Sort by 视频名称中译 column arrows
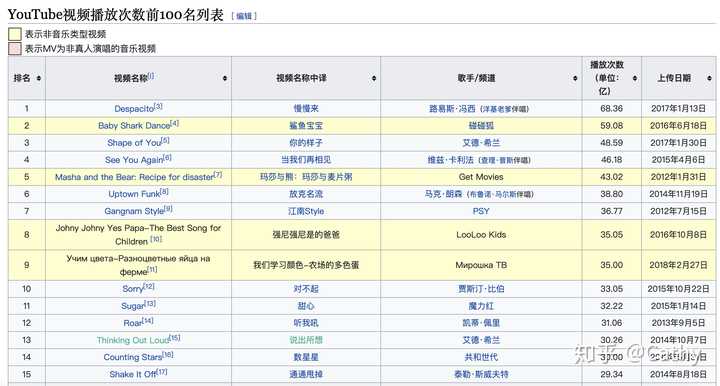Image resolution: width=720 pixels, height=386 pixels. pos(374,78)
